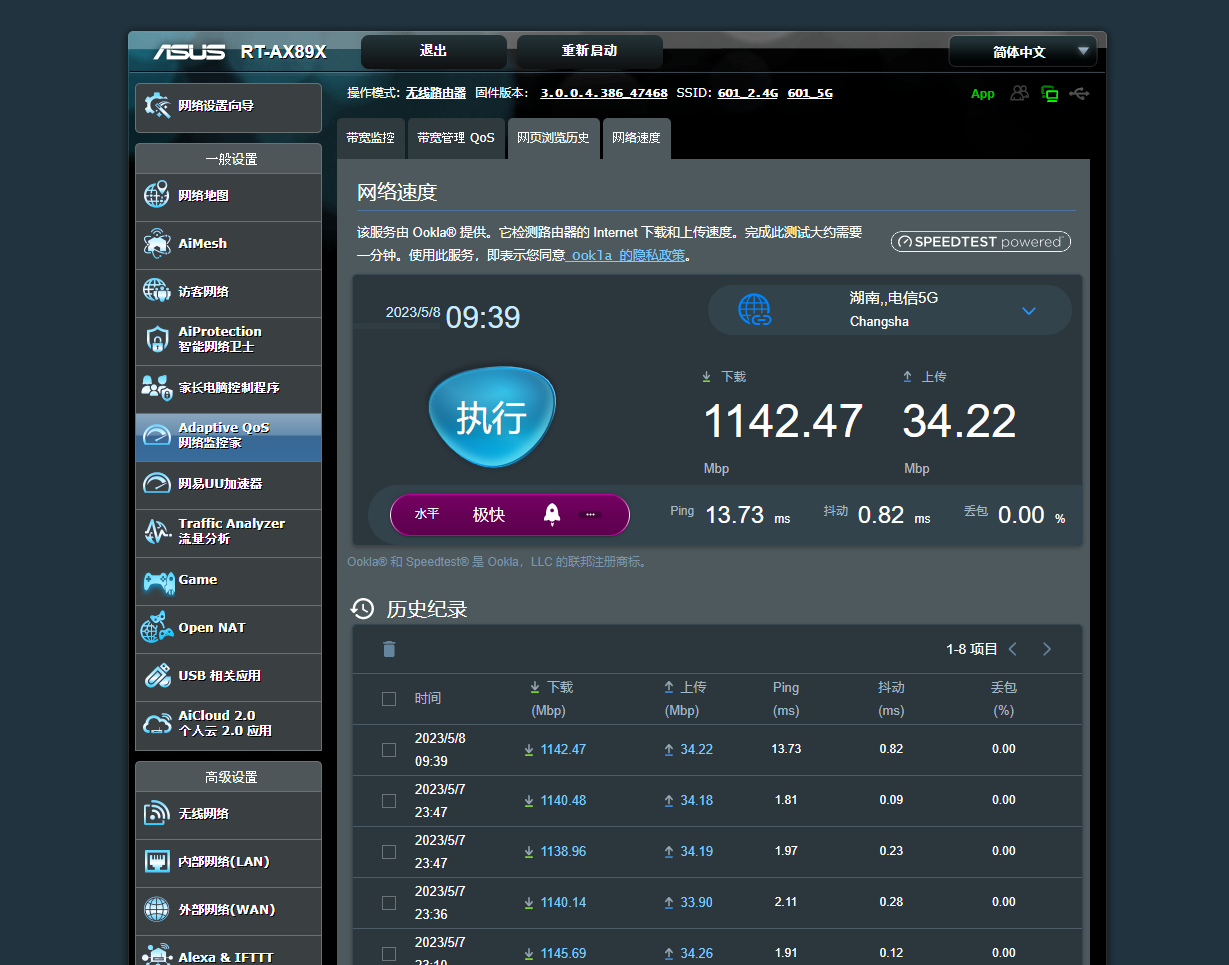1229x965 pixels.
Task: Select the Adaptive QoS gauge icon
Action: coord(157,435)
